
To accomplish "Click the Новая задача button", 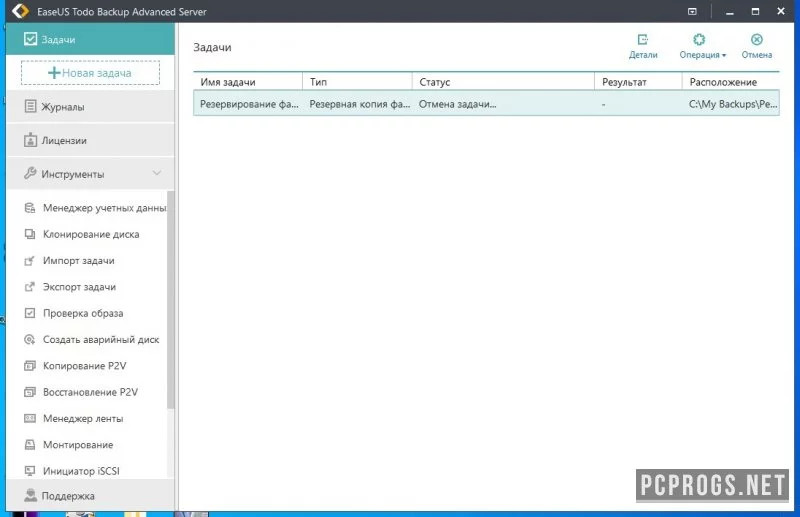I will tap(90, 73).
